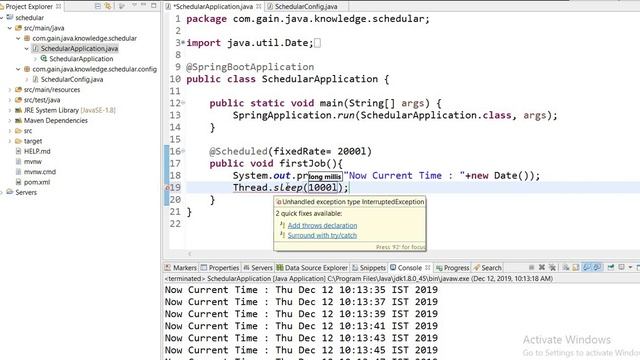Select the Servers project
The width and height of the screenshot is (640, 360).
26,192
